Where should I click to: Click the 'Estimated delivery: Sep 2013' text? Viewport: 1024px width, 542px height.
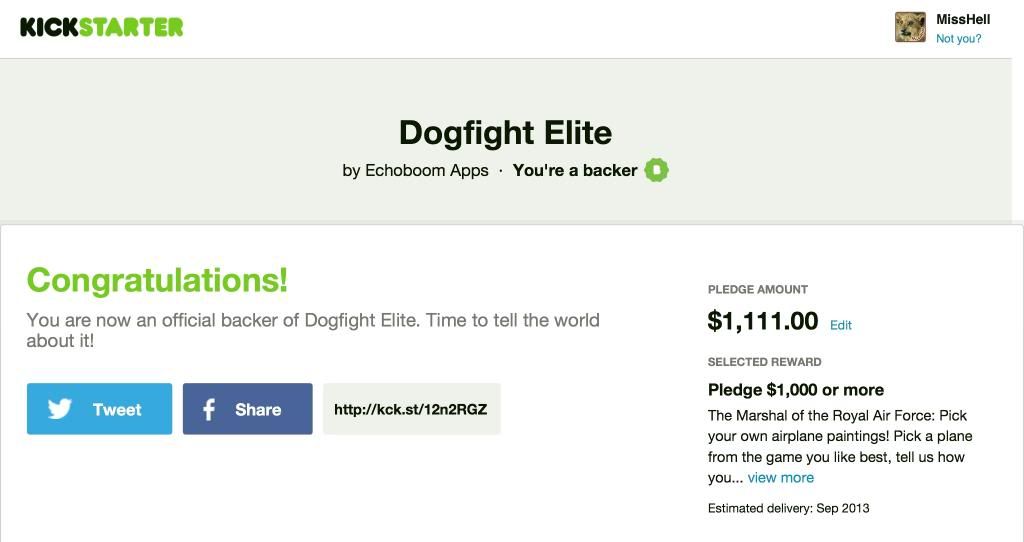[x=788, y=508]
